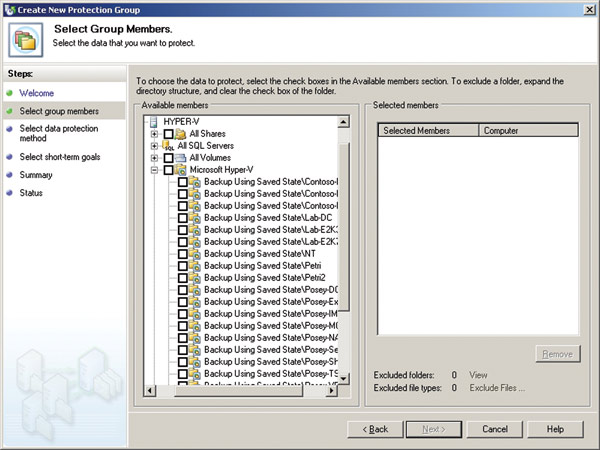Click the icon beside Backup Using Saved State\Lab-DC
Image resolution: width=600 pixels, height=450 pixels.
(x=195, y=218)
